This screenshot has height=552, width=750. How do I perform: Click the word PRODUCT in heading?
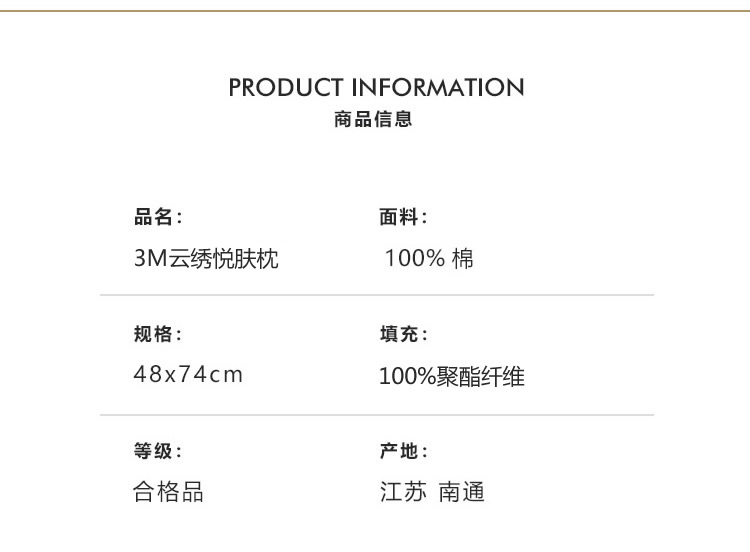pos(286,88)
